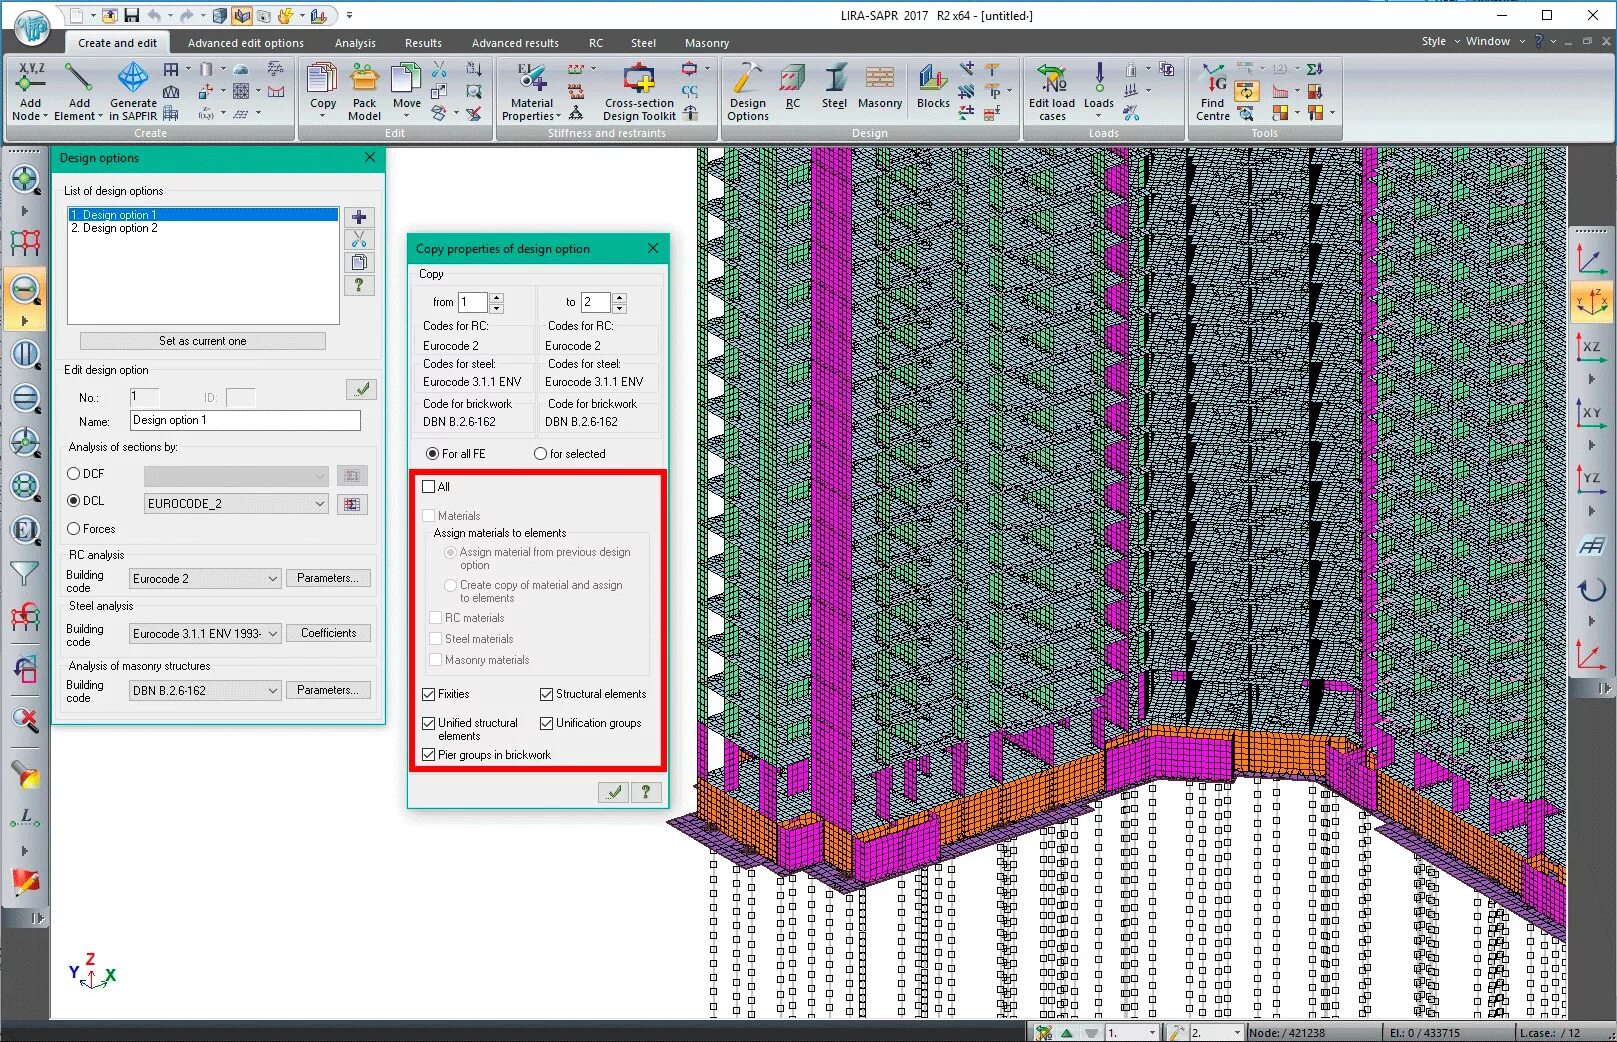Switch to Analysis tab
Image resolution: width=1617 pixels, height=1042 pixels.
pos(355,43)
